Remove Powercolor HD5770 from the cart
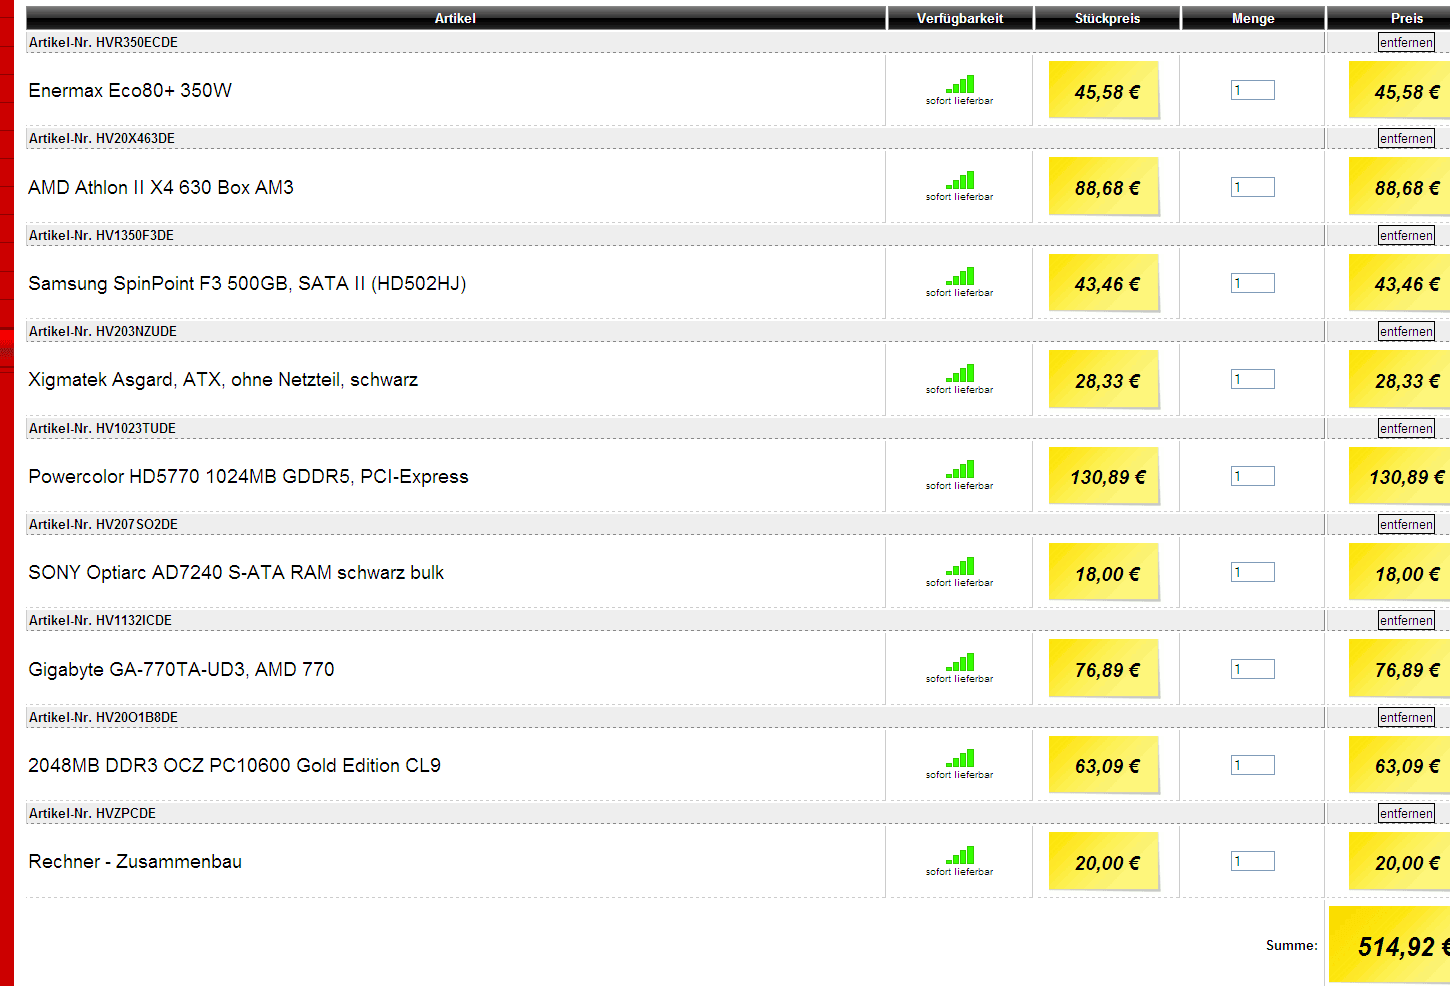 pos(1406,428)
